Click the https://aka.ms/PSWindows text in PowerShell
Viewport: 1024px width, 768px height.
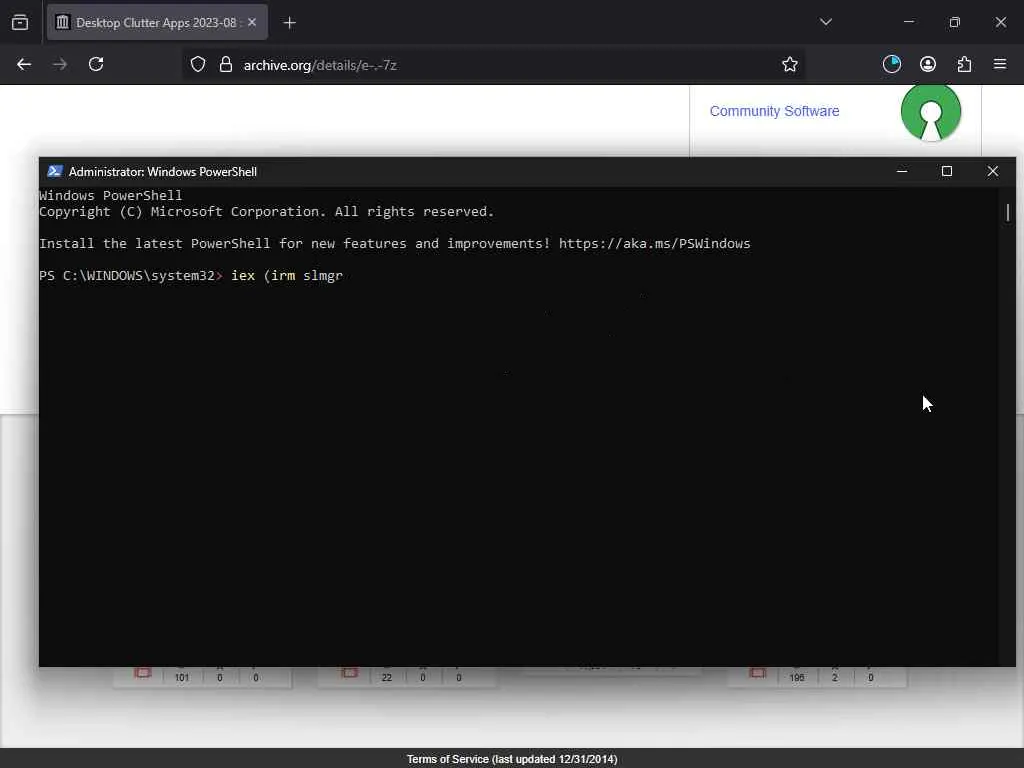(654, 244)
